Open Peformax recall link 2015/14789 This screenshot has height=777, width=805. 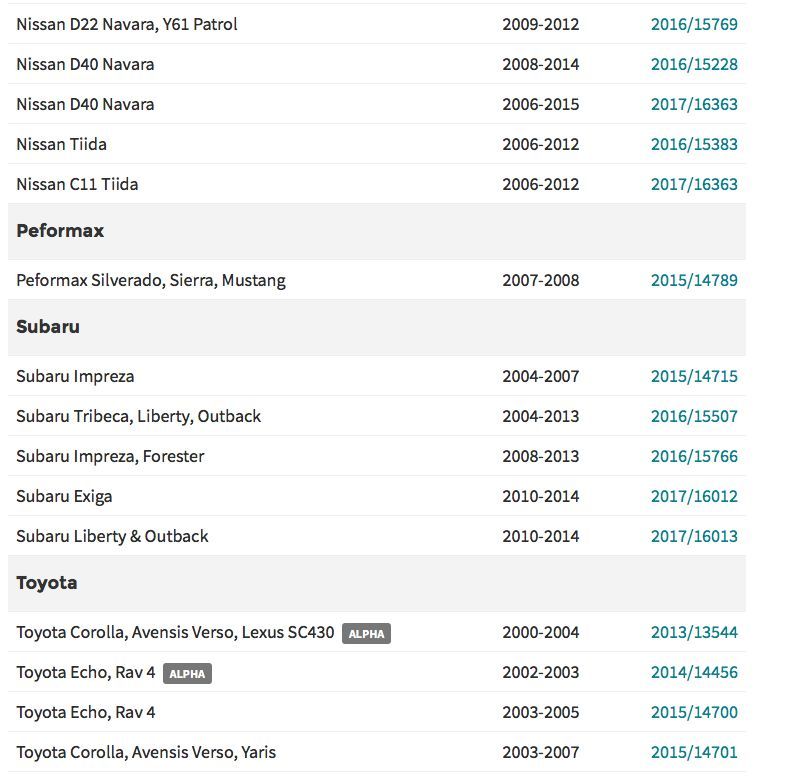coord(694,280)
